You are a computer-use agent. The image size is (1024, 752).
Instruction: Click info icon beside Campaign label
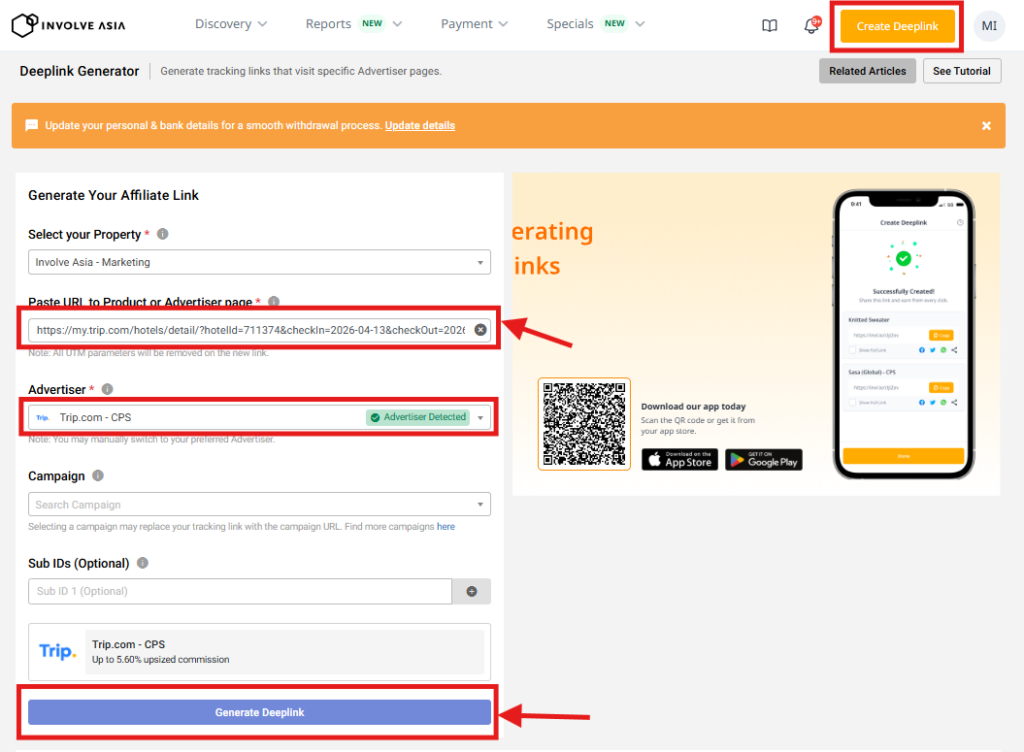98,476
